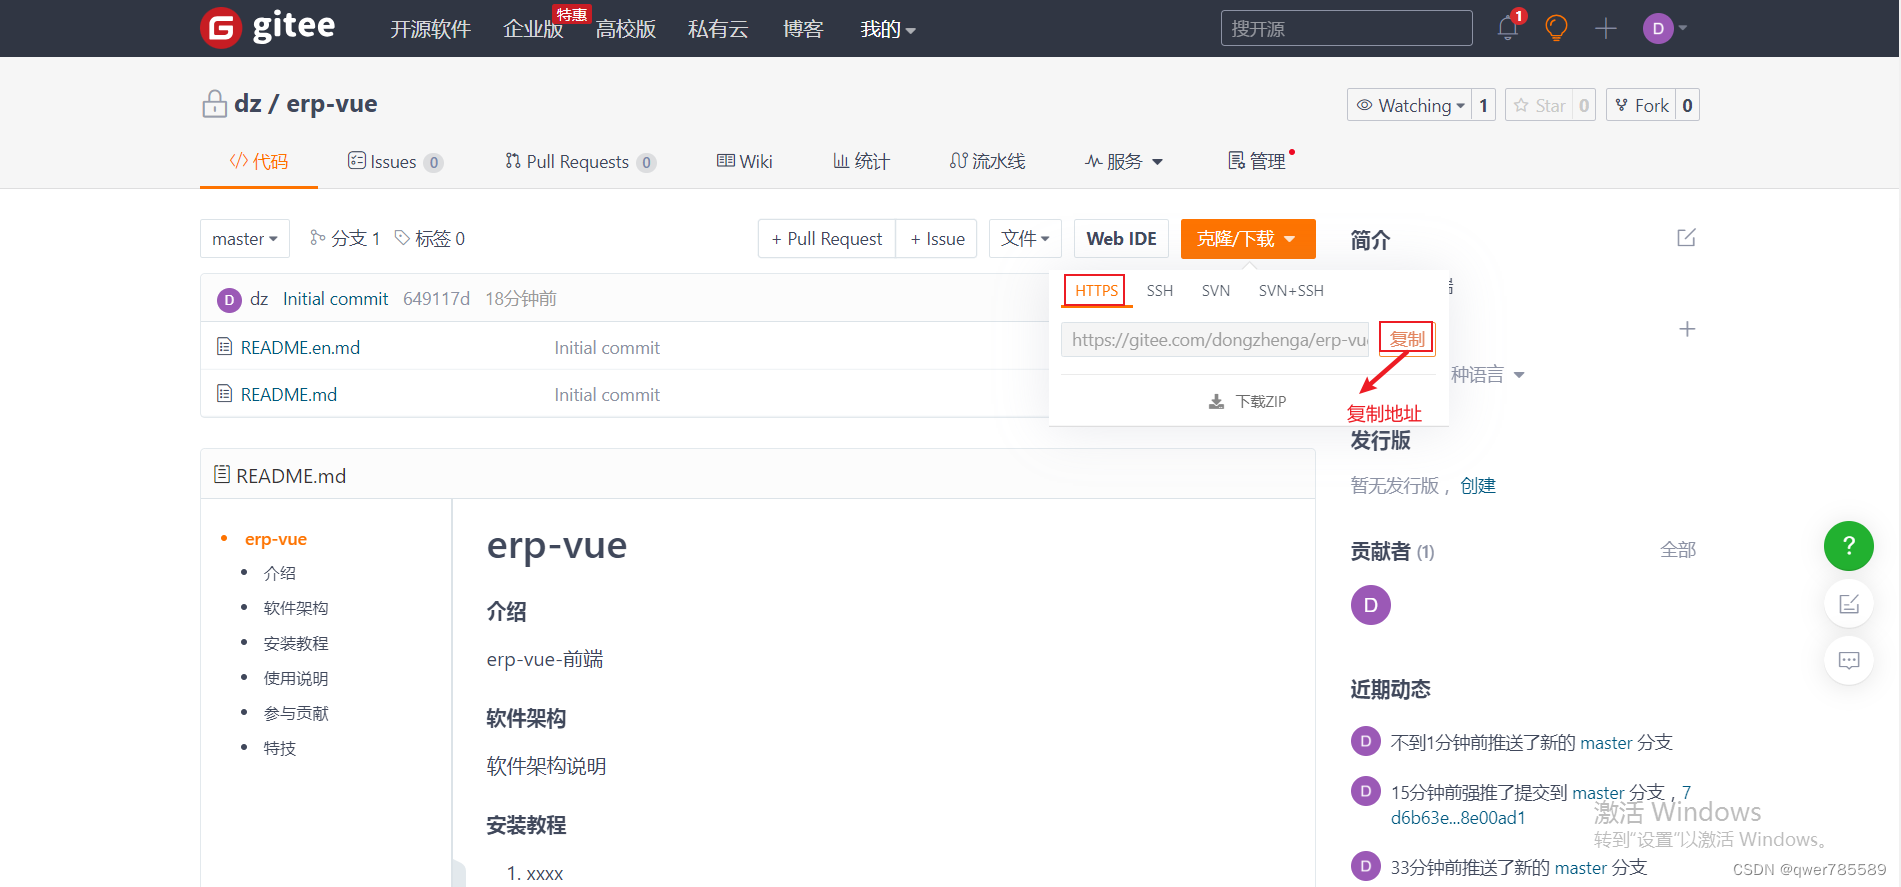1901x887 pixels.
Task: Open the 种语言 language dropdown
Action: (x=1488, y=375)
